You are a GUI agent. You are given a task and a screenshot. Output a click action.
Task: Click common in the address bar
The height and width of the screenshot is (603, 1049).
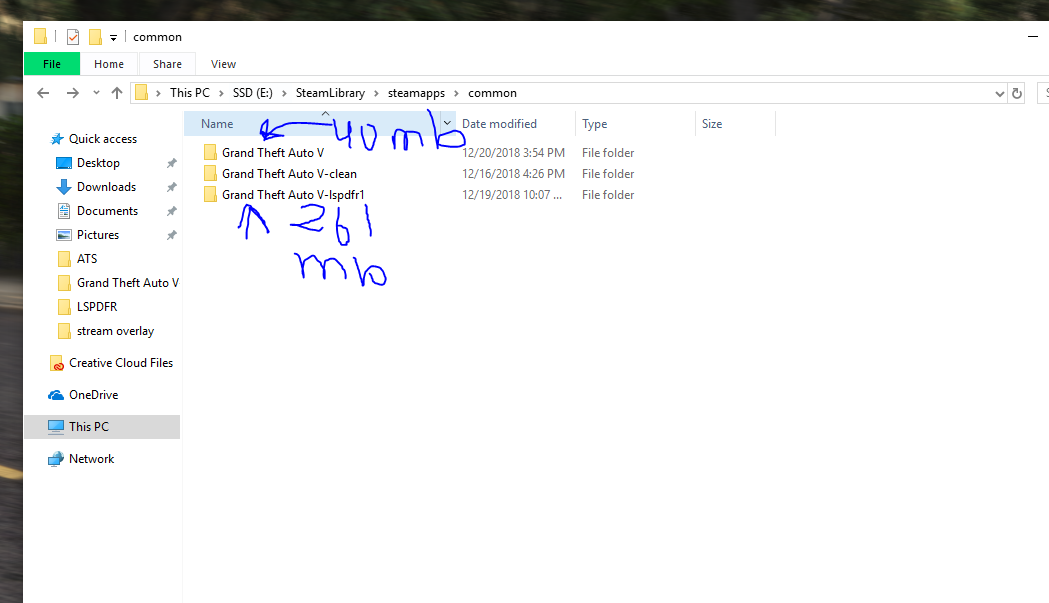(492, 93)
